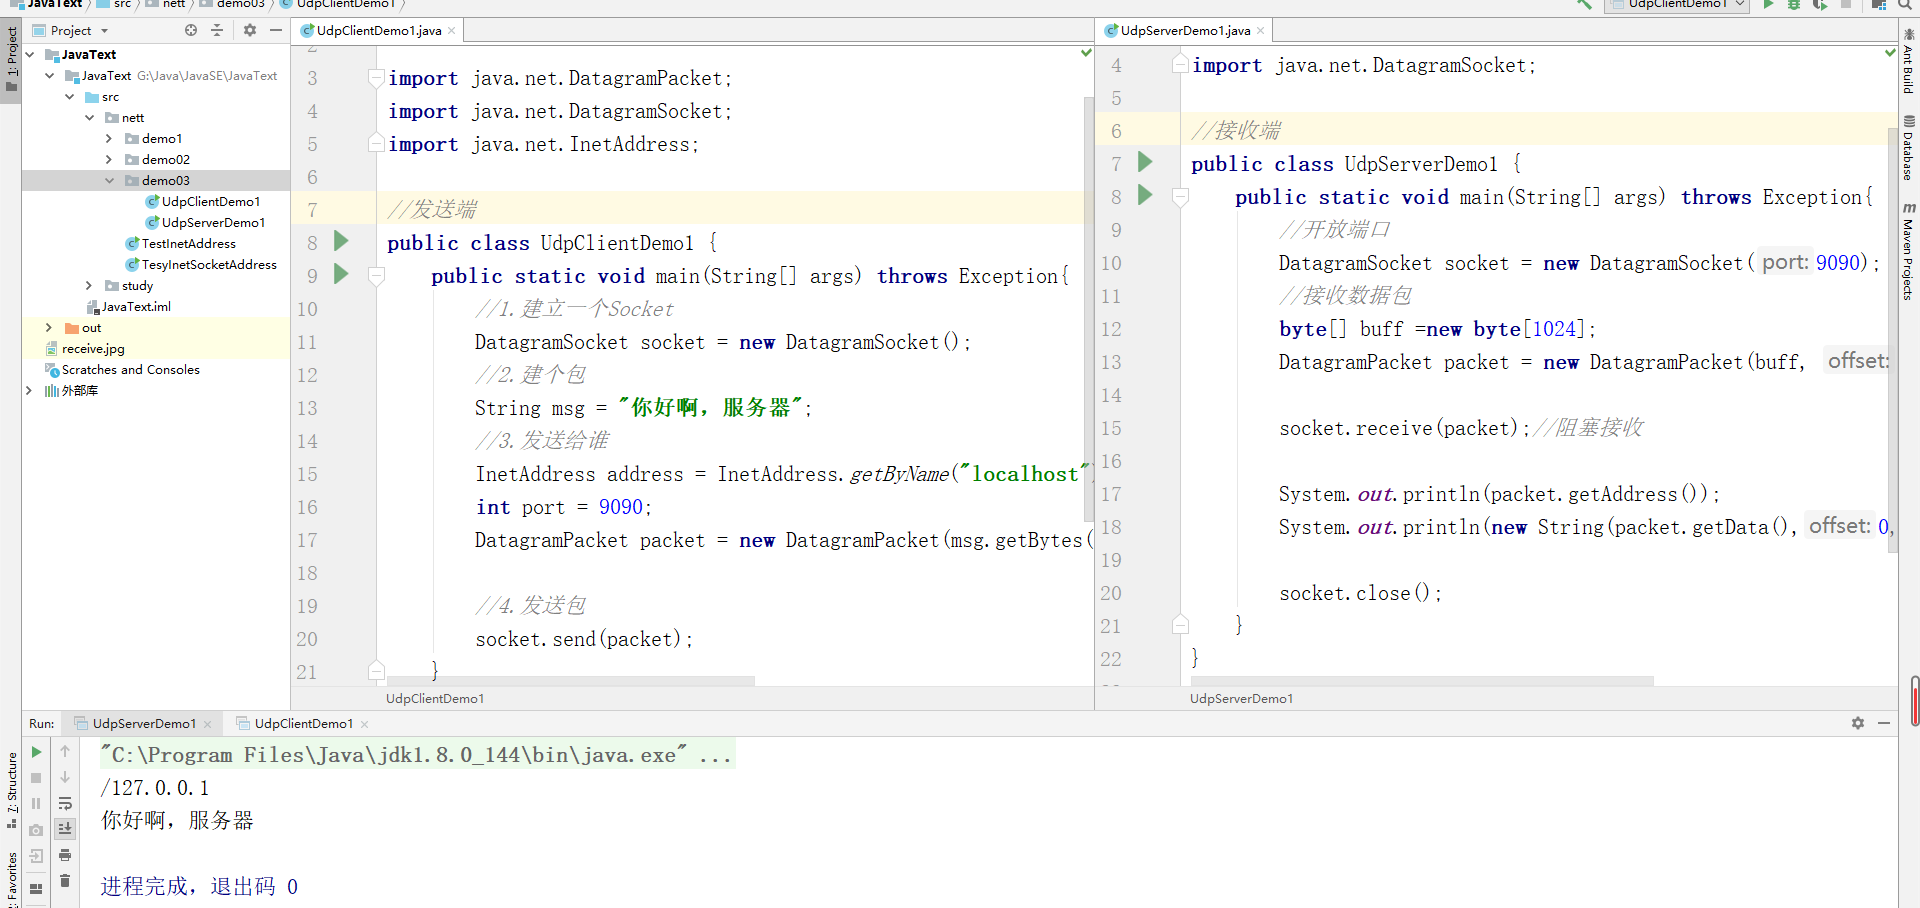
Task: Click the print console output icon
Action: pyautogui.click(x=65, y=855)
